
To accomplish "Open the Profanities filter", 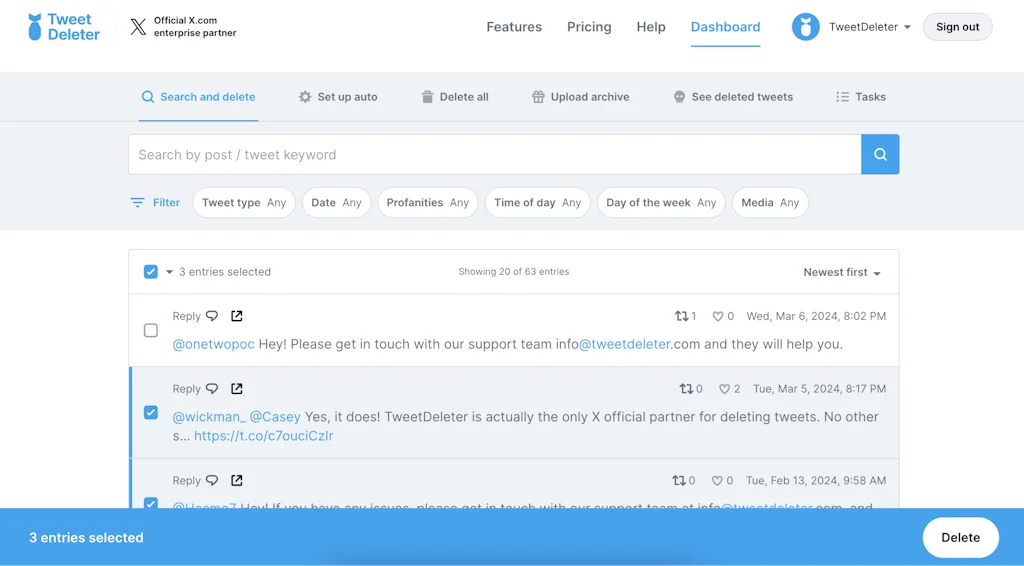I will [x=428, y=202].
